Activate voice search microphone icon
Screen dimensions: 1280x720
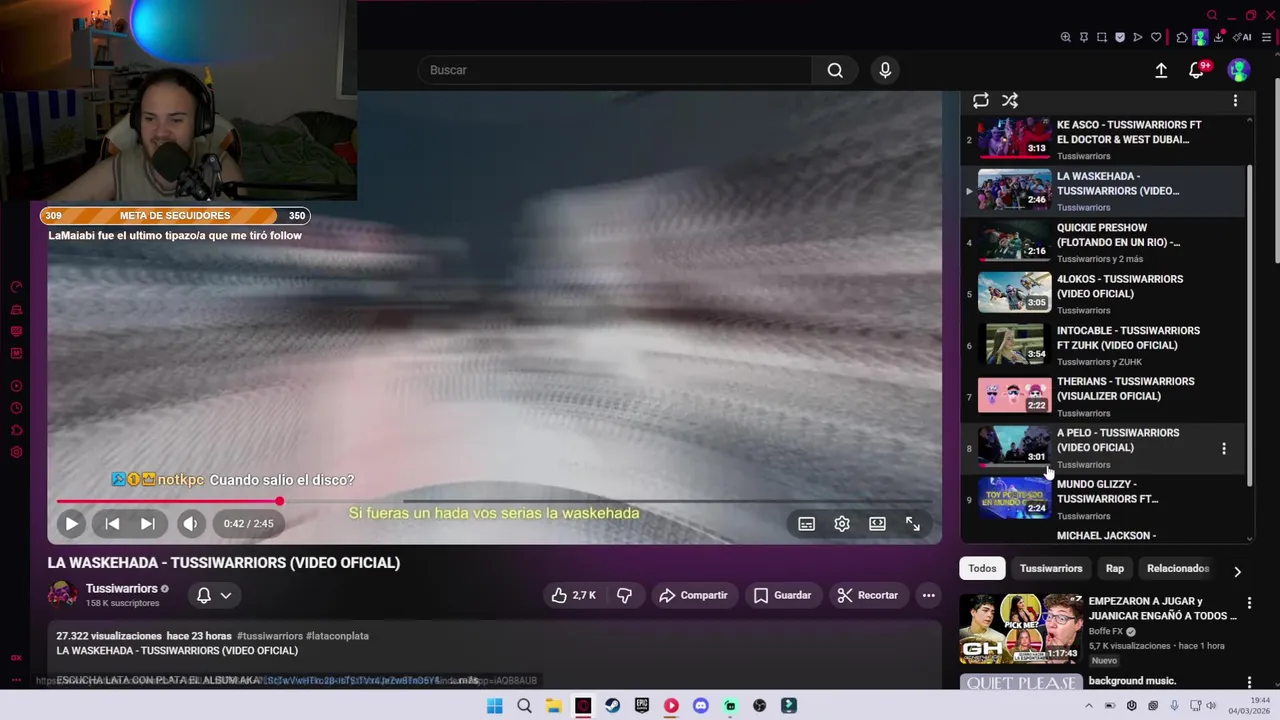[x=885, y=70]
